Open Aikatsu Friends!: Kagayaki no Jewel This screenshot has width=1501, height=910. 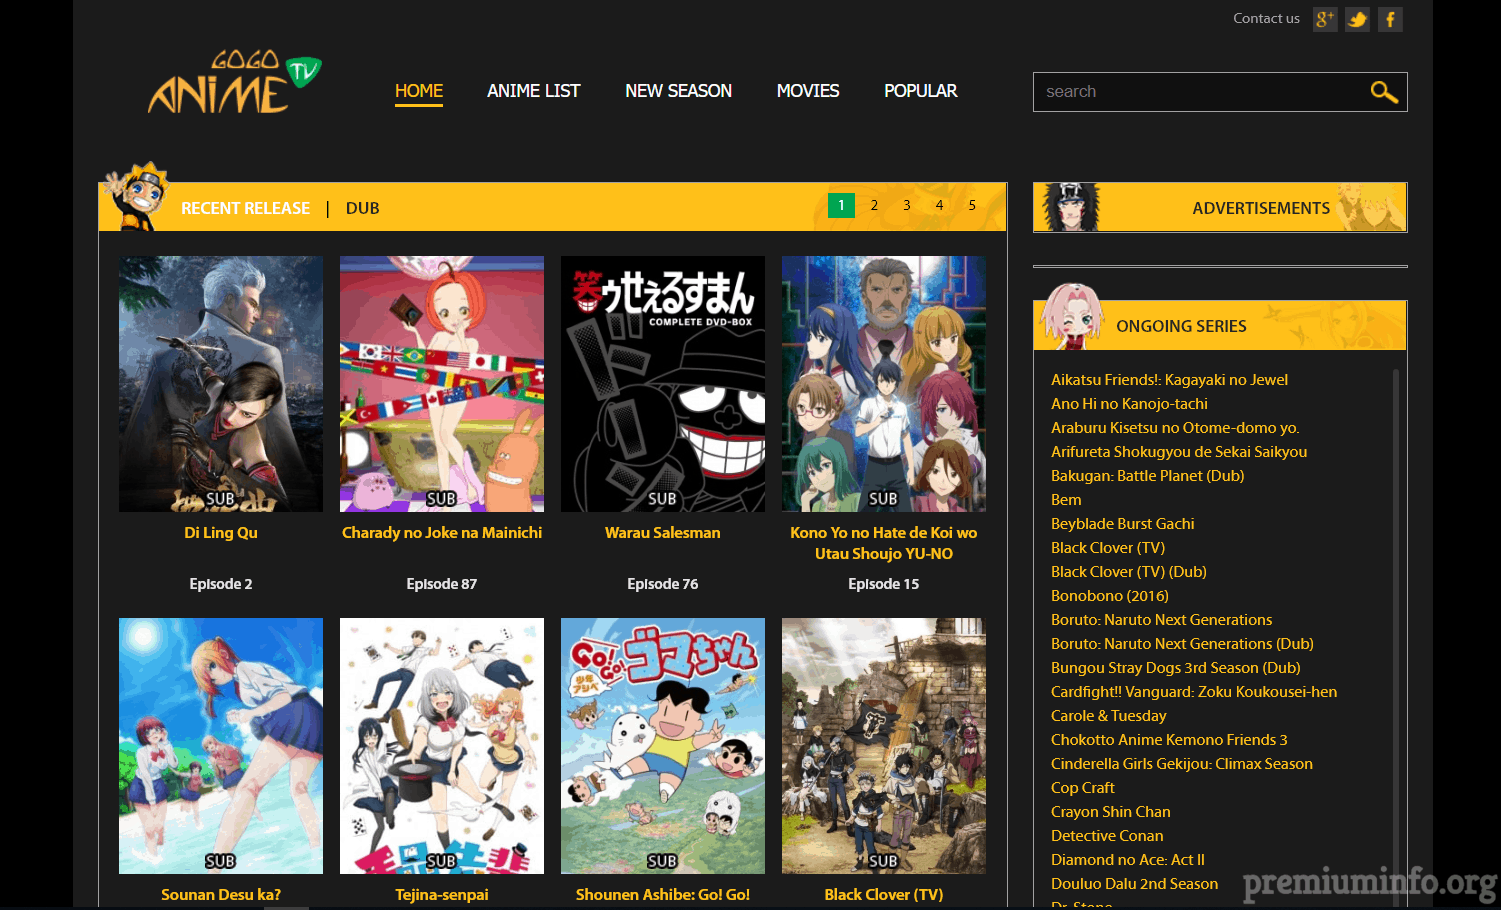(x=1169, y=380)
